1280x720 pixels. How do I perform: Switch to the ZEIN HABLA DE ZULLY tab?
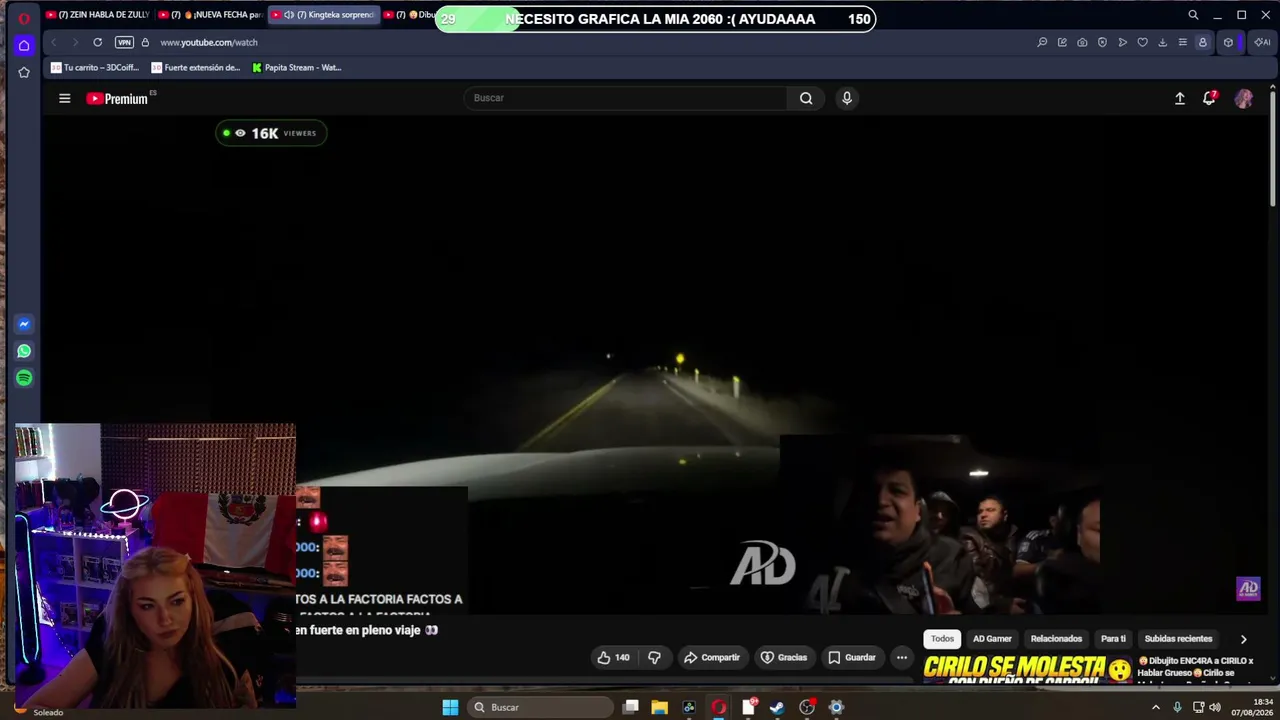(98, 15)
